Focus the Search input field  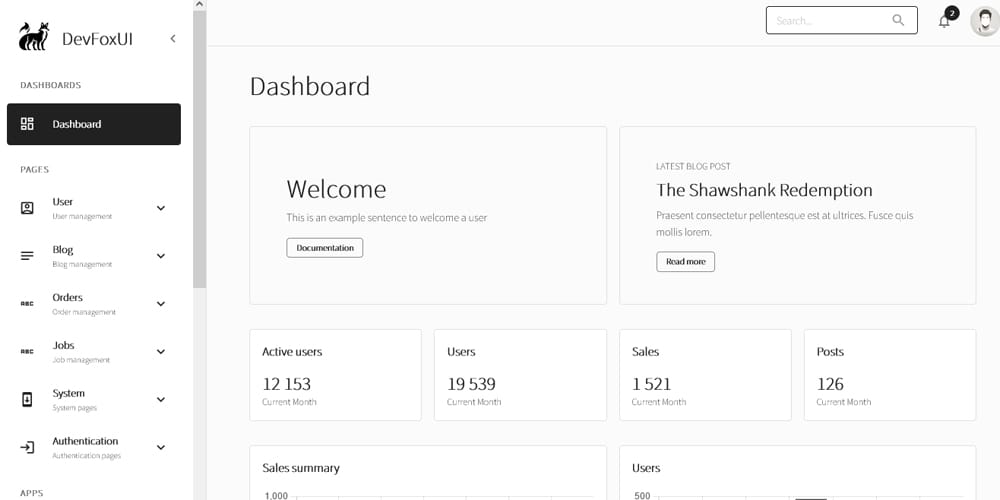tap(828, 20)
